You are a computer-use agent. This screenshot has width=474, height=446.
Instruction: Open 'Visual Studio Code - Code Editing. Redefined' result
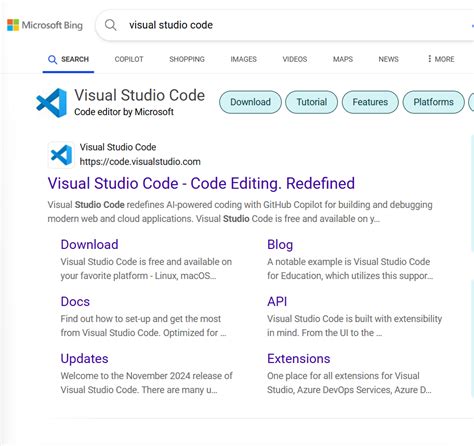[201, 183]
